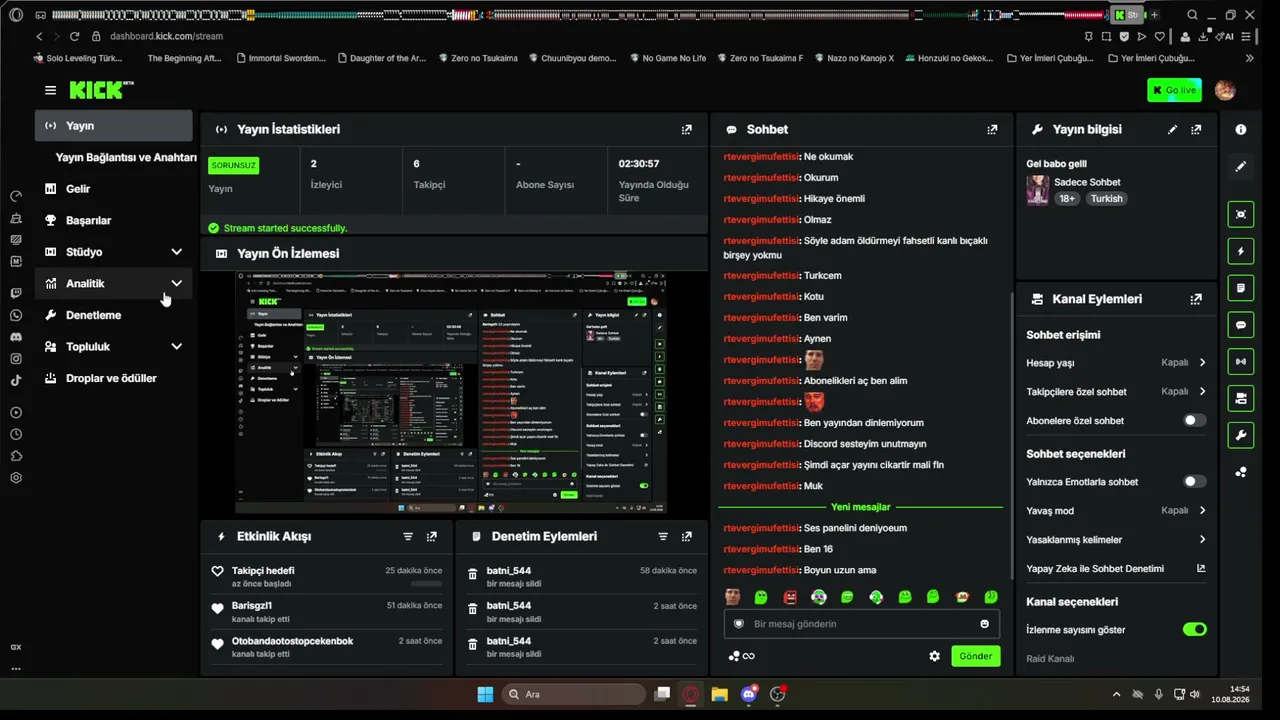Click the pencil edit icon in the right toolbar

click(x=1241, y=166)
